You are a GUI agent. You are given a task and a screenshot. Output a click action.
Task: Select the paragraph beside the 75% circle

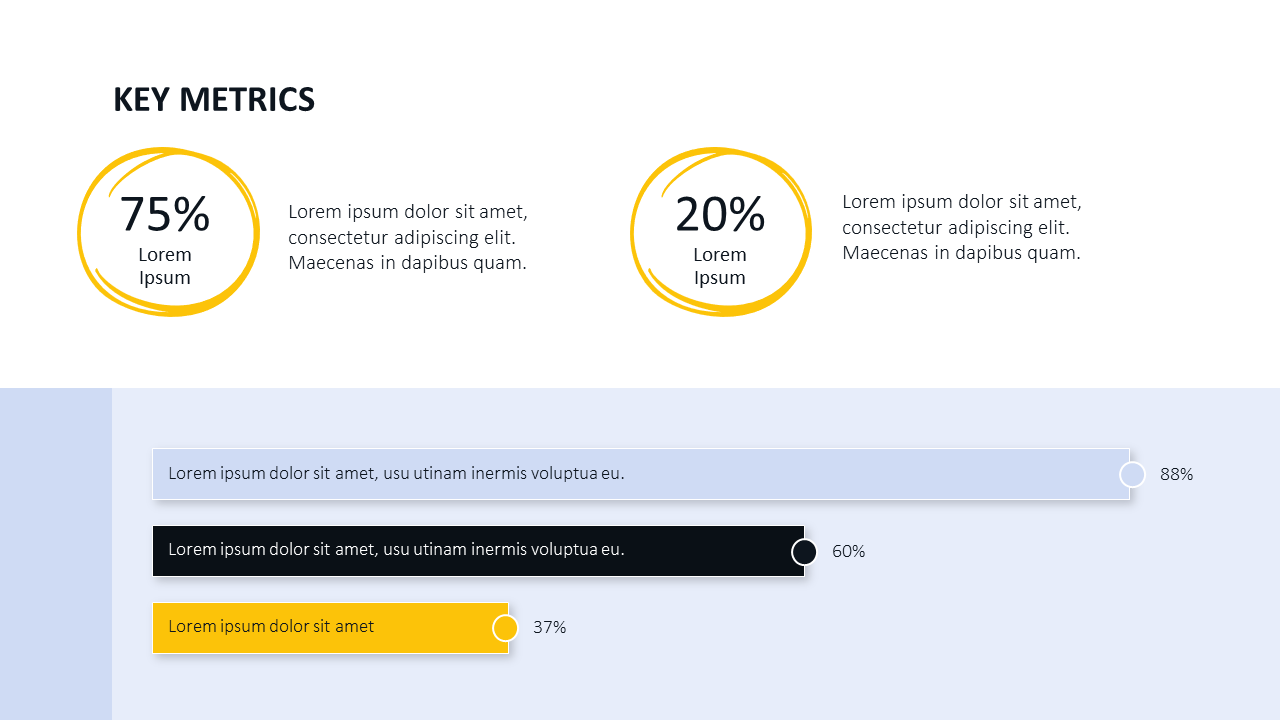408,237
